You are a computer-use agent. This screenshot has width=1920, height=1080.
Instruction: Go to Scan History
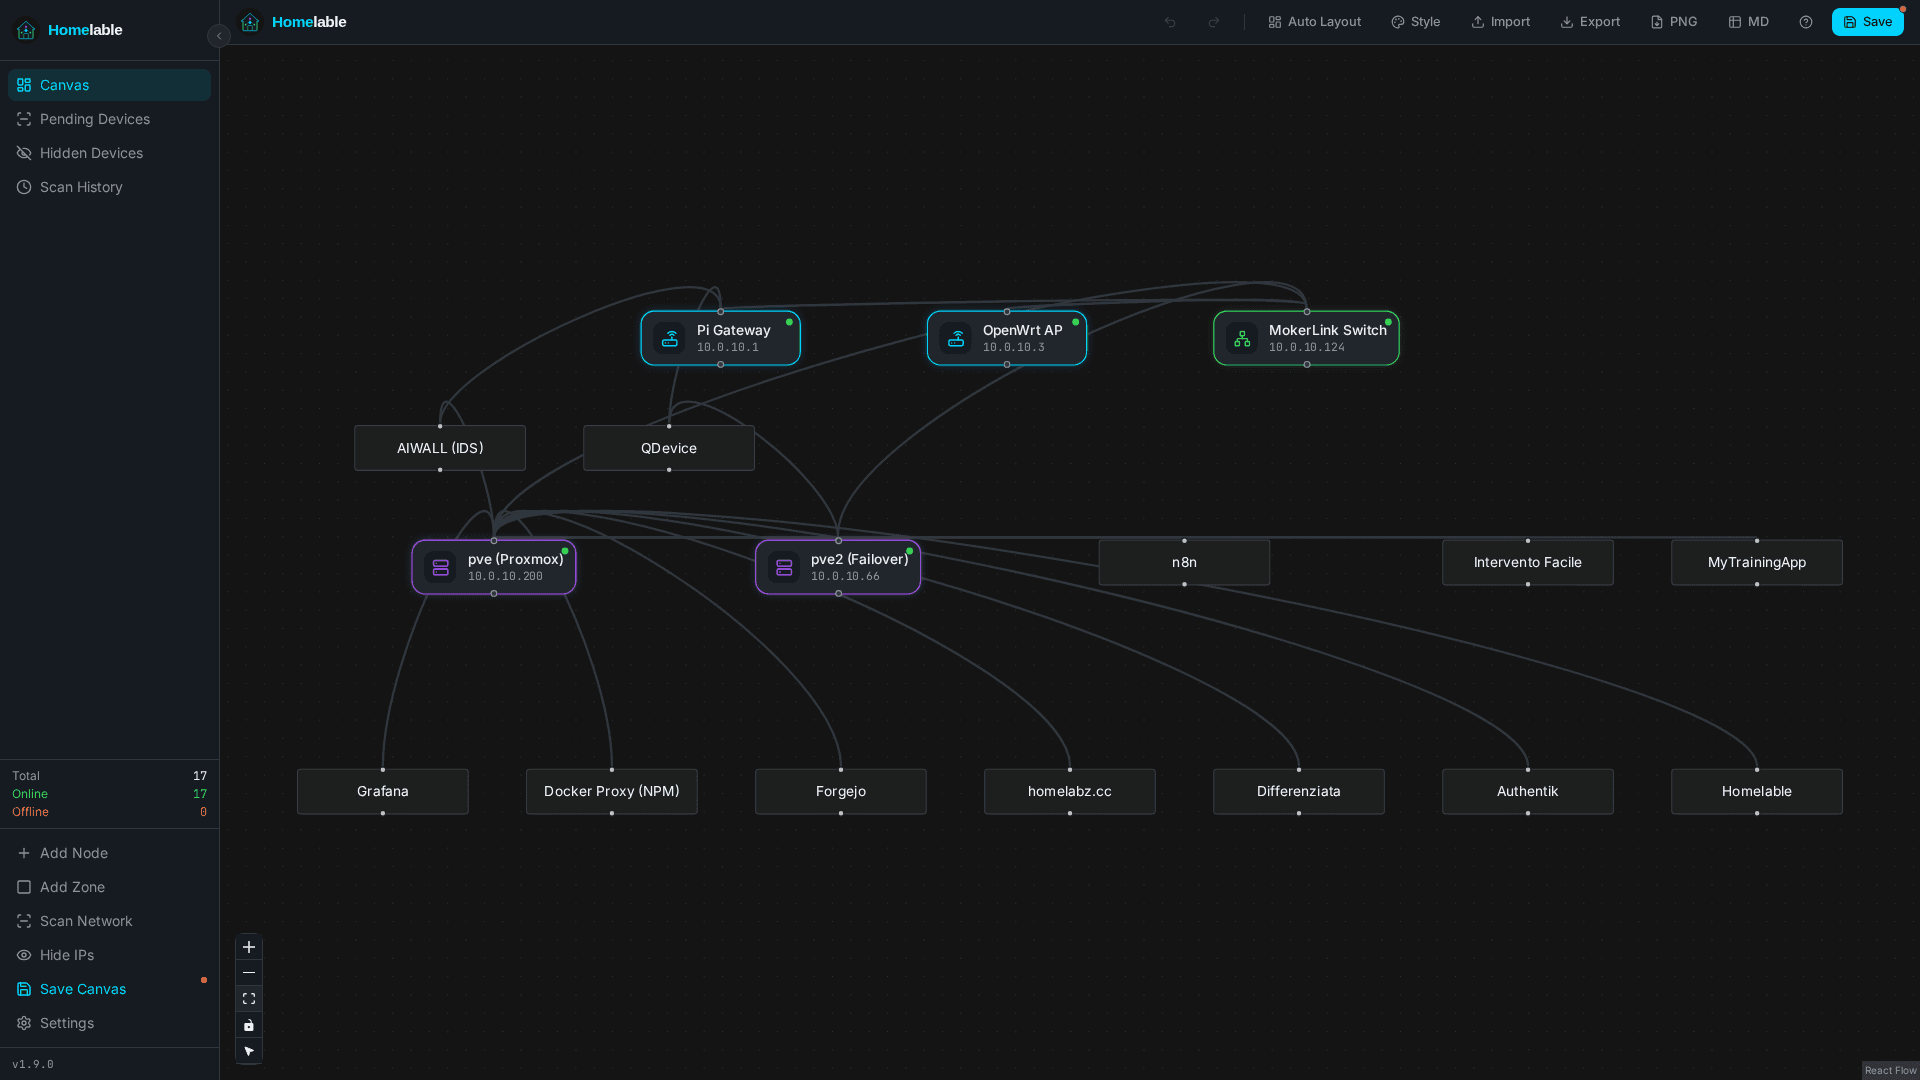[x=81, y=187]
